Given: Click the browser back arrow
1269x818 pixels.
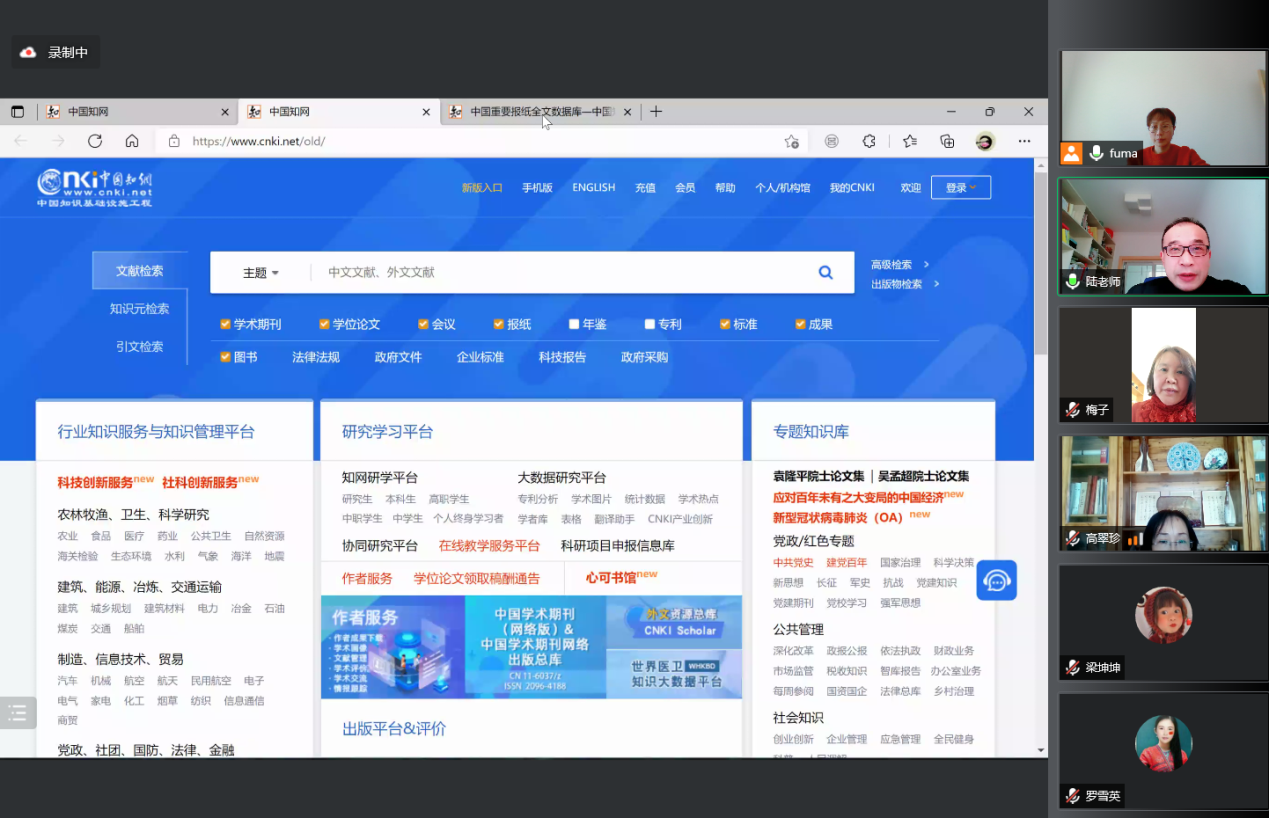Looking at the screenshot, I should click(20, 141).
